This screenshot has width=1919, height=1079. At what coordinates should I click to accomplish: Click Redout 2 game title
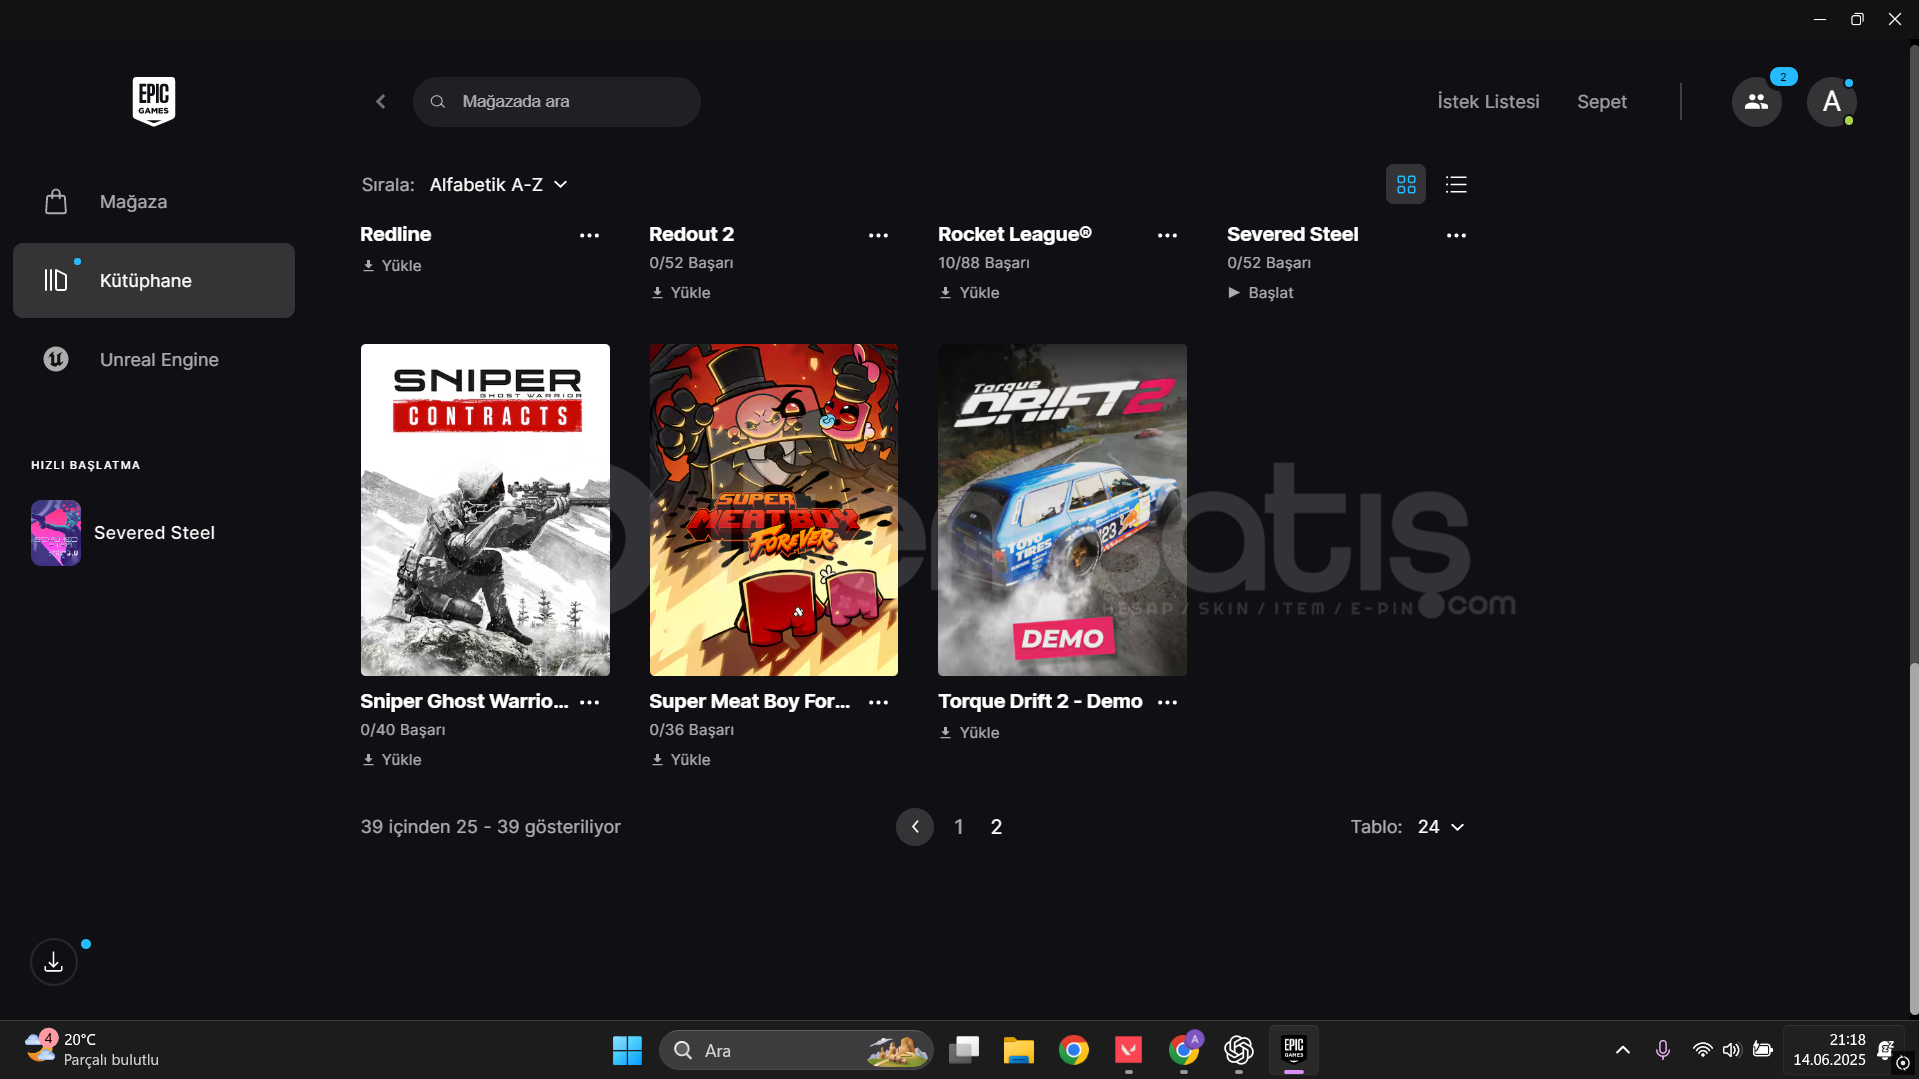692,234
